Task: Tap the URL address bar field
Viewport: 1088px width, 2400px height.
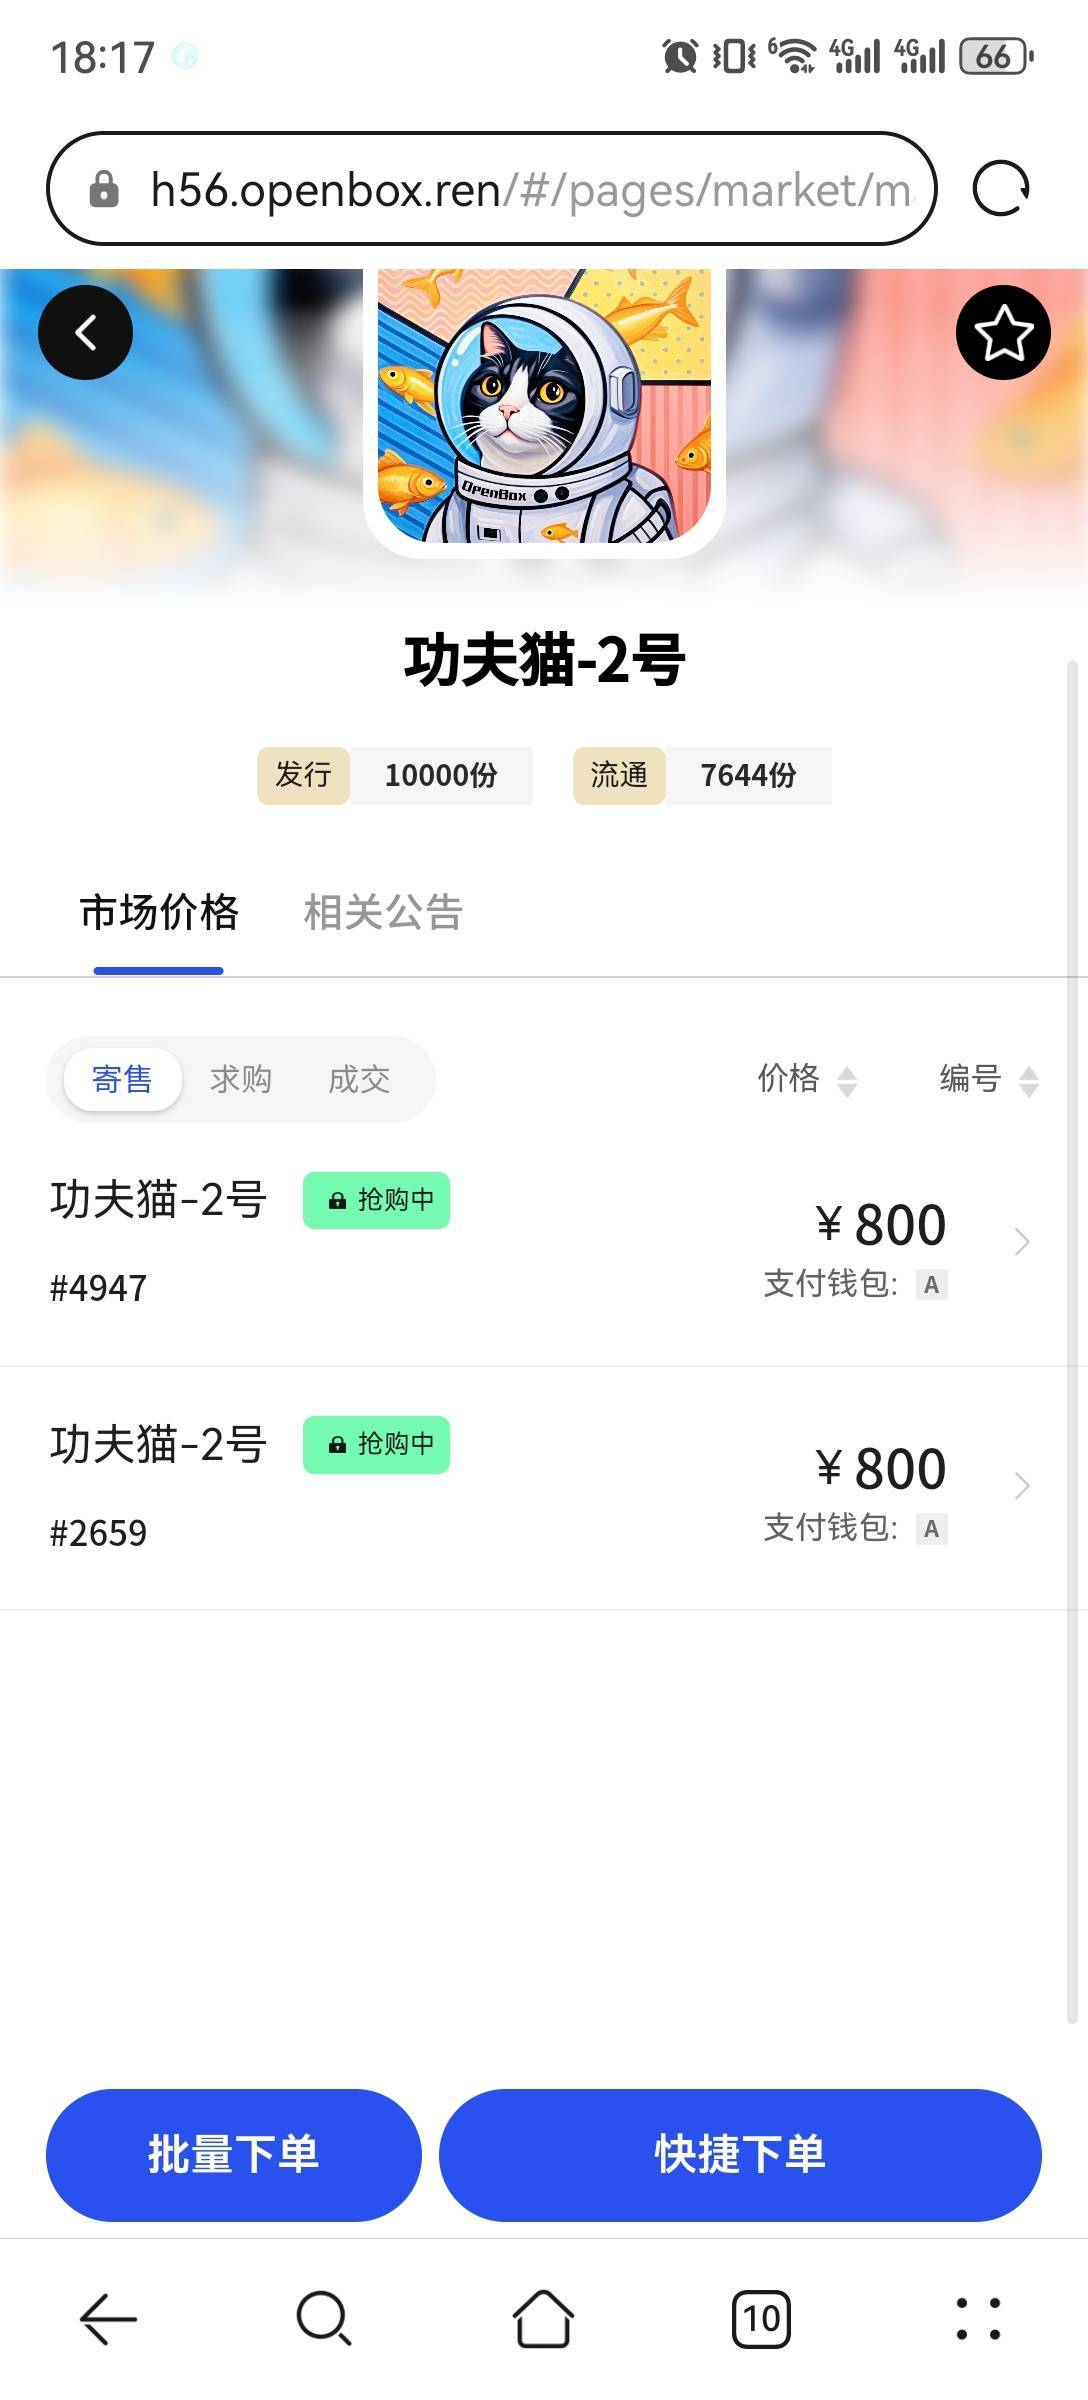Action: pyautogui.click(x=492, y=189)
